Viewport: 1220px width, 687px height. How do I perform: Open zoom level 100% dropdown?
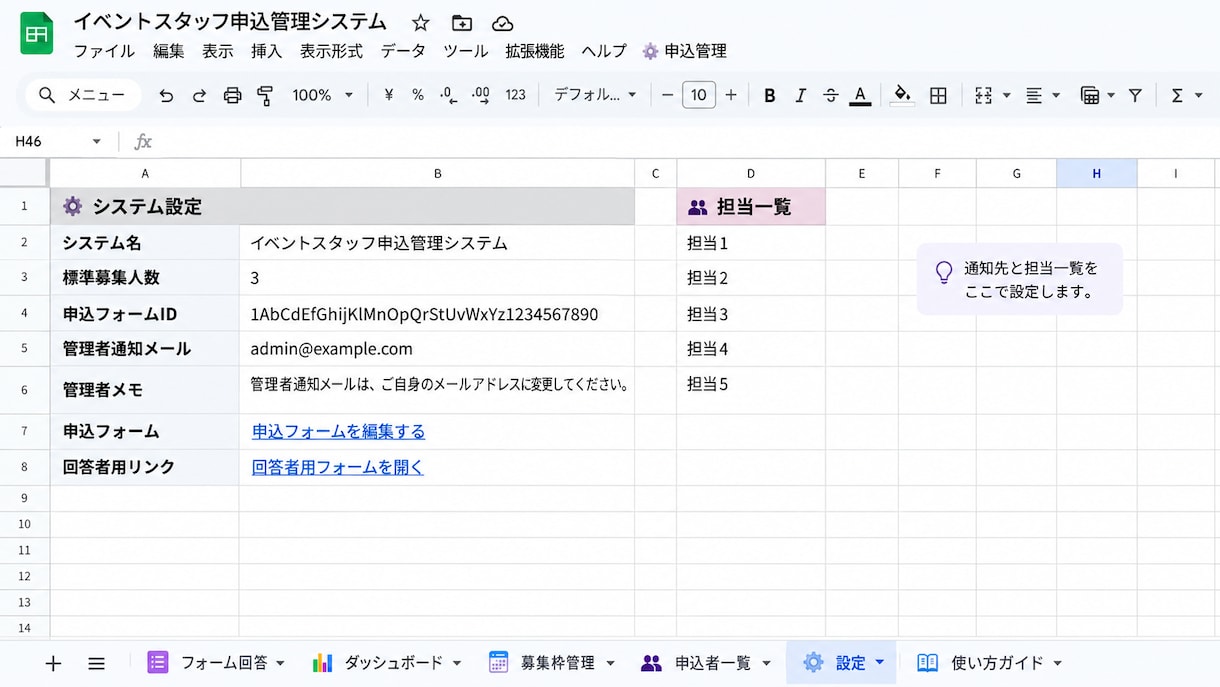pyautogui.click(x=322, y=95)
